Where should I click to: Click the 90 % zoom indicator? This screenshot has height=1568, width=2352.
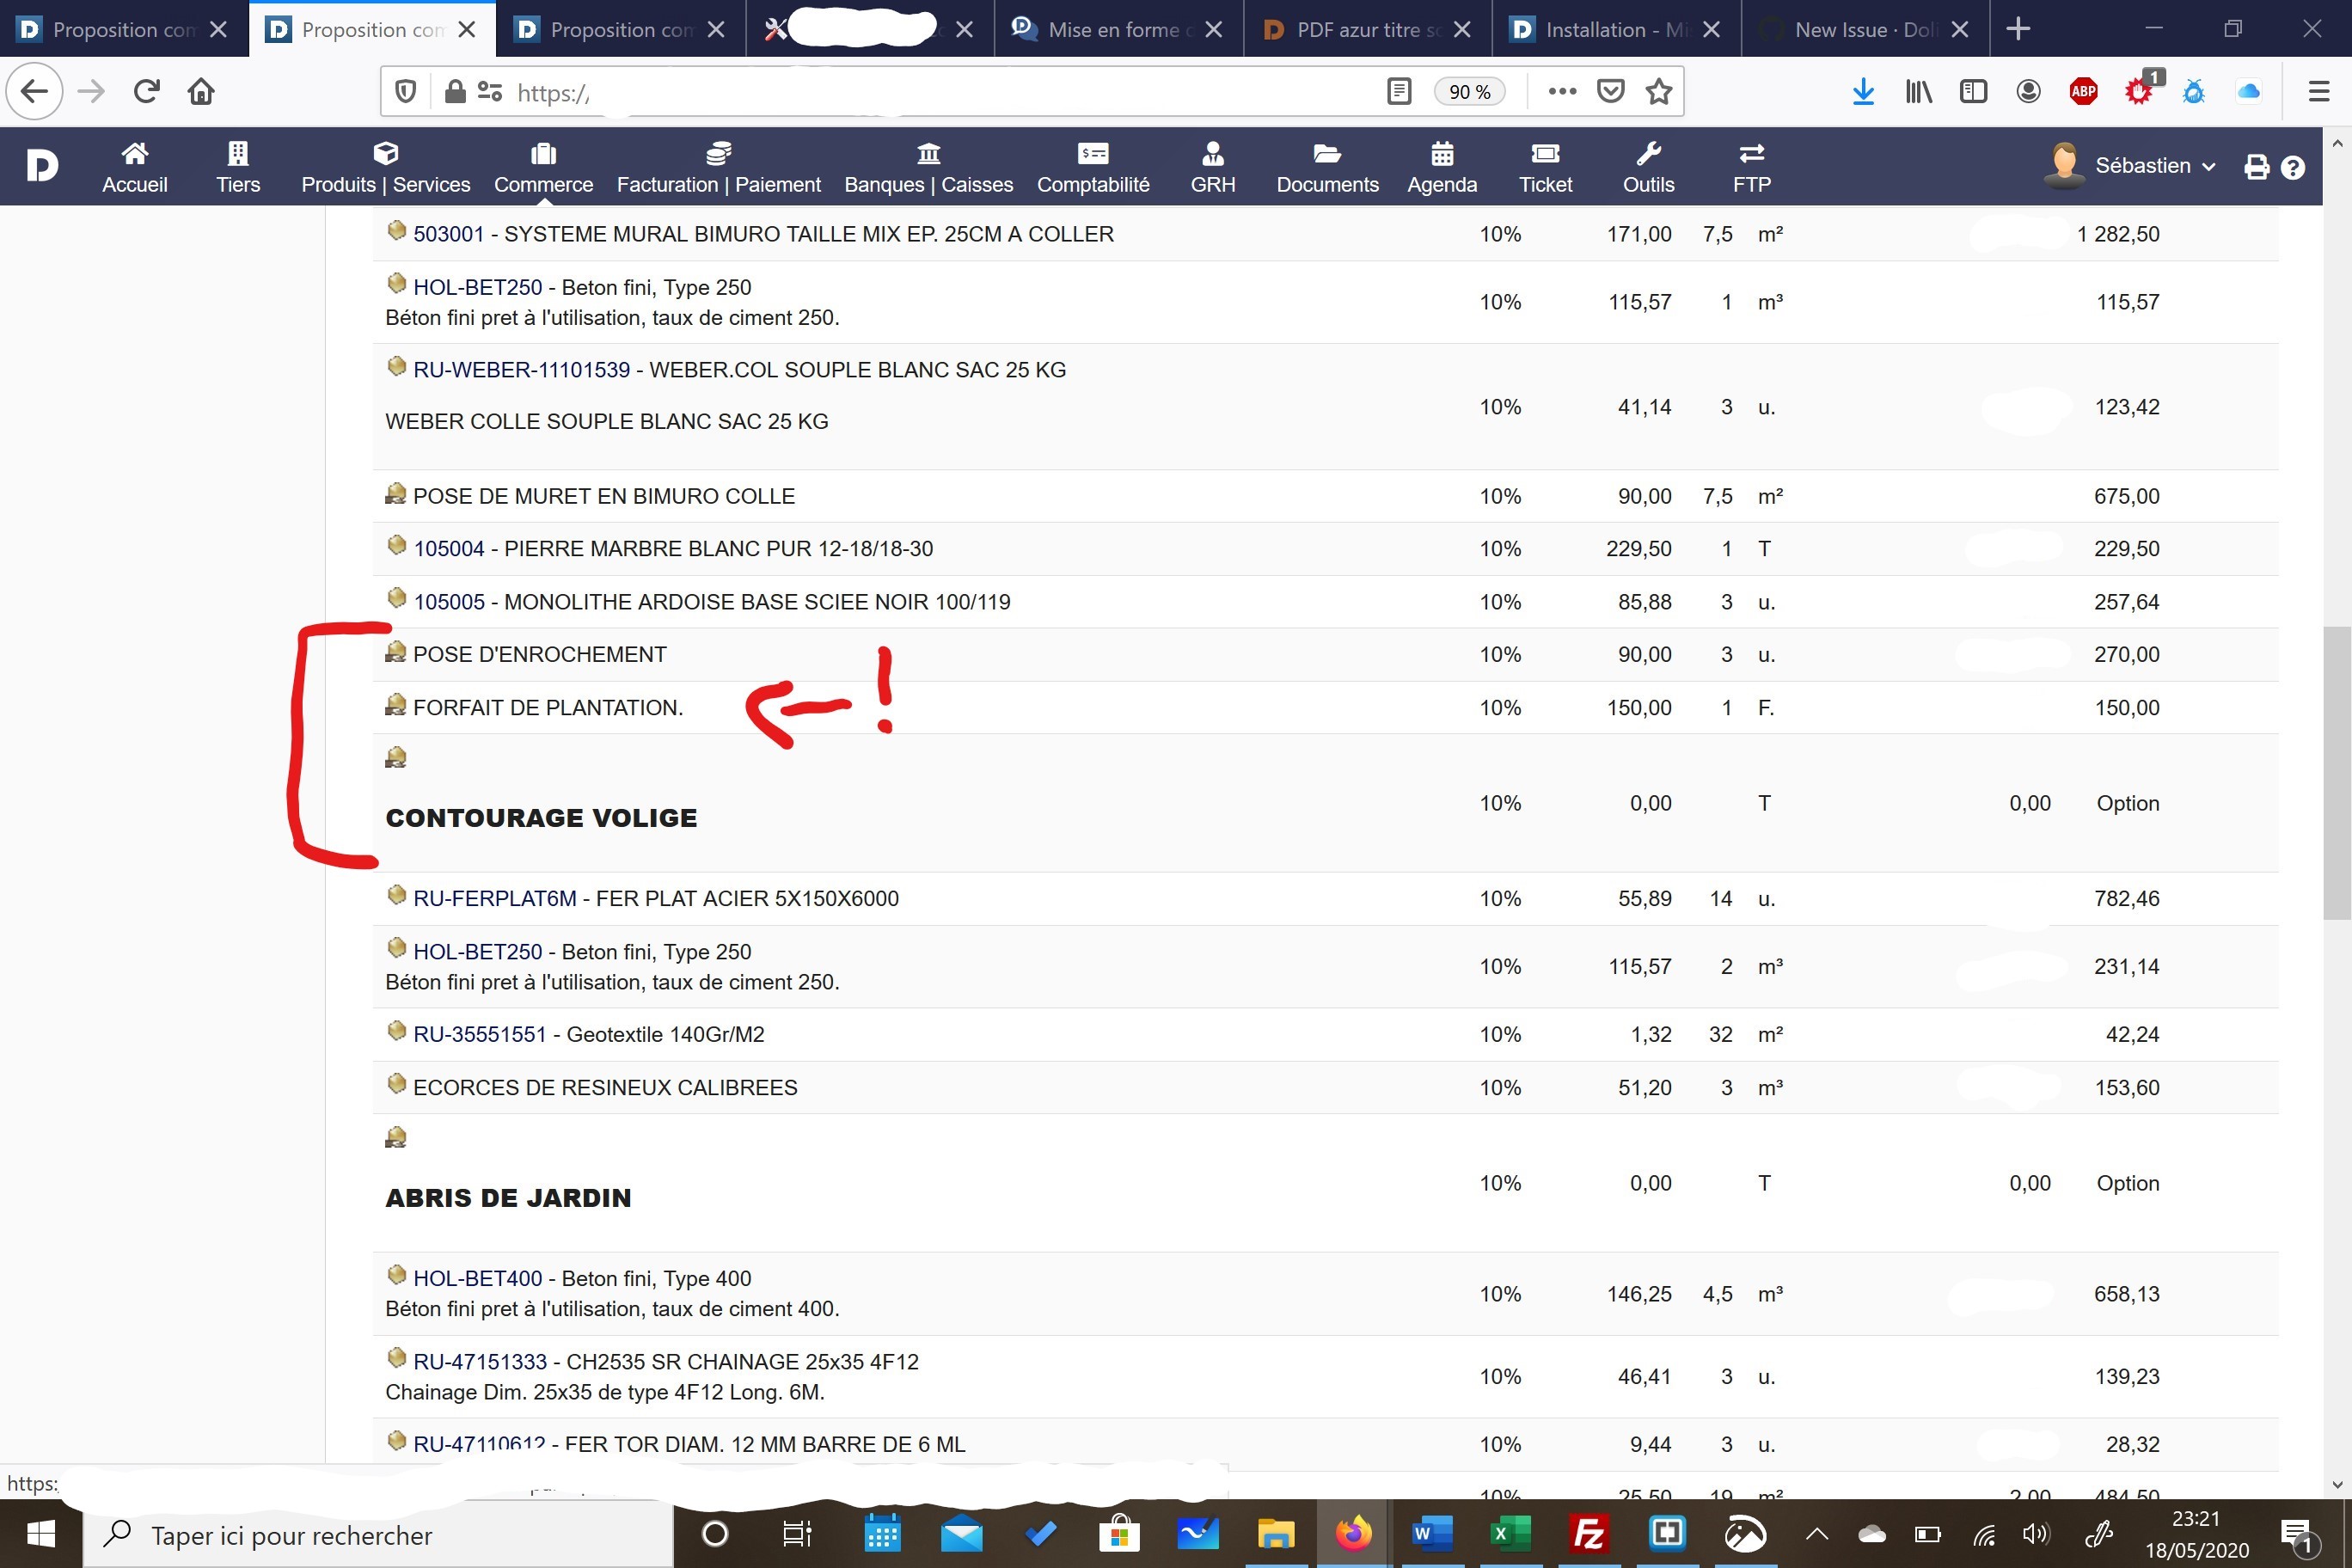[x=1469, y=92]
